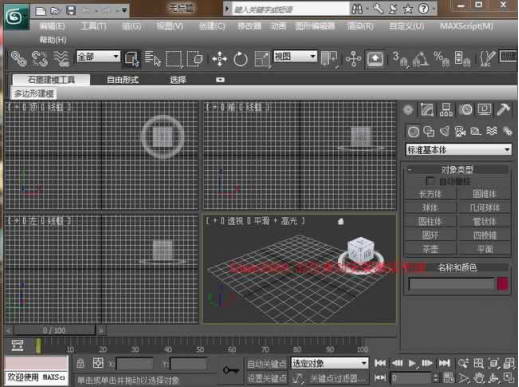The height and width of the screenshot is (387, 519).
Task: Click the 平面 plane primitive button
Action: (485, 249)
